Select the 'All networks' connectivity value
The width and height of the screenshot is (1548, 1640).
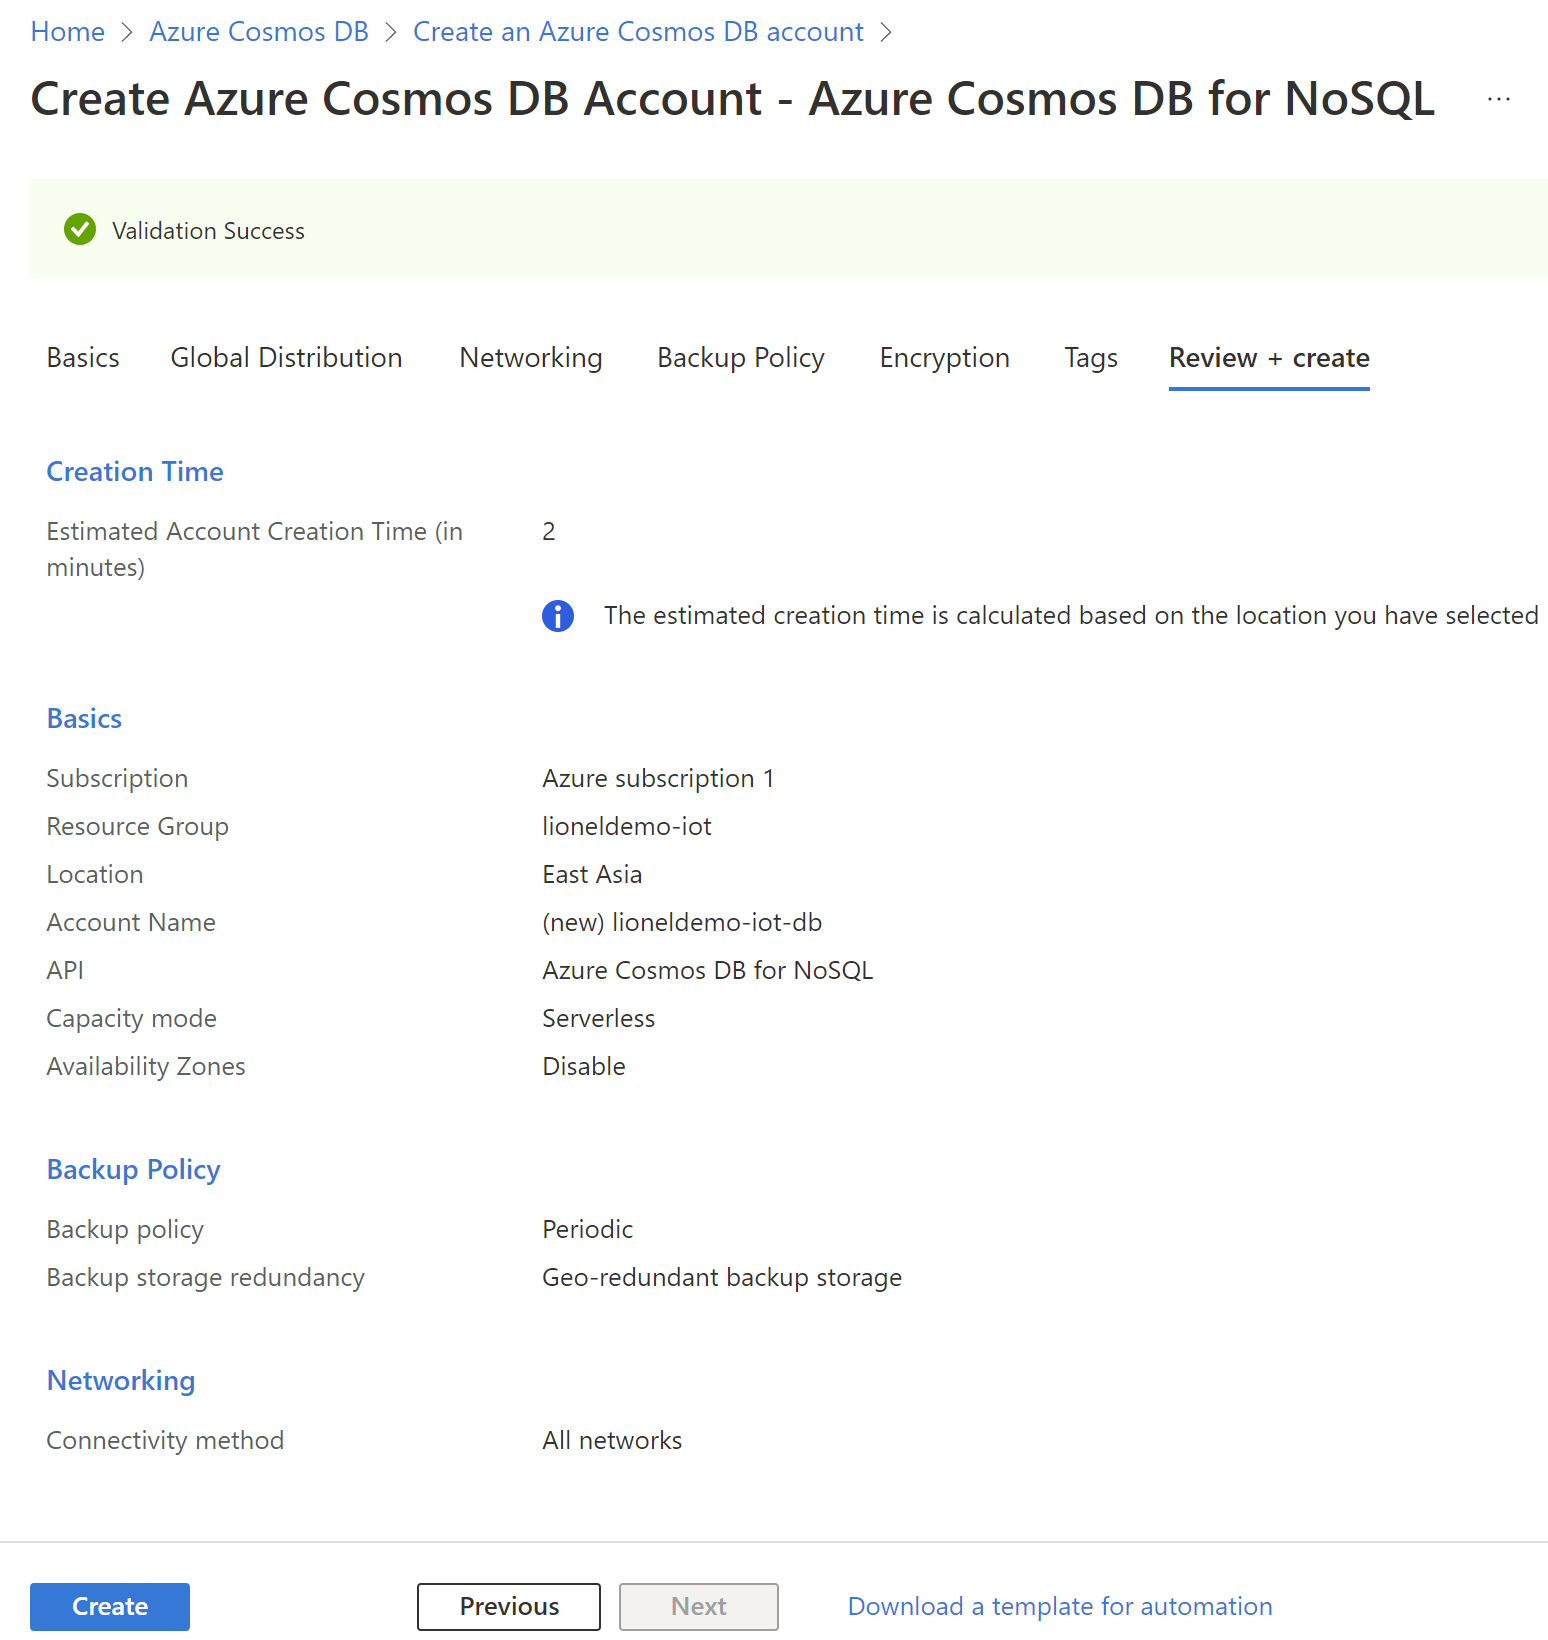(612, 1441)
